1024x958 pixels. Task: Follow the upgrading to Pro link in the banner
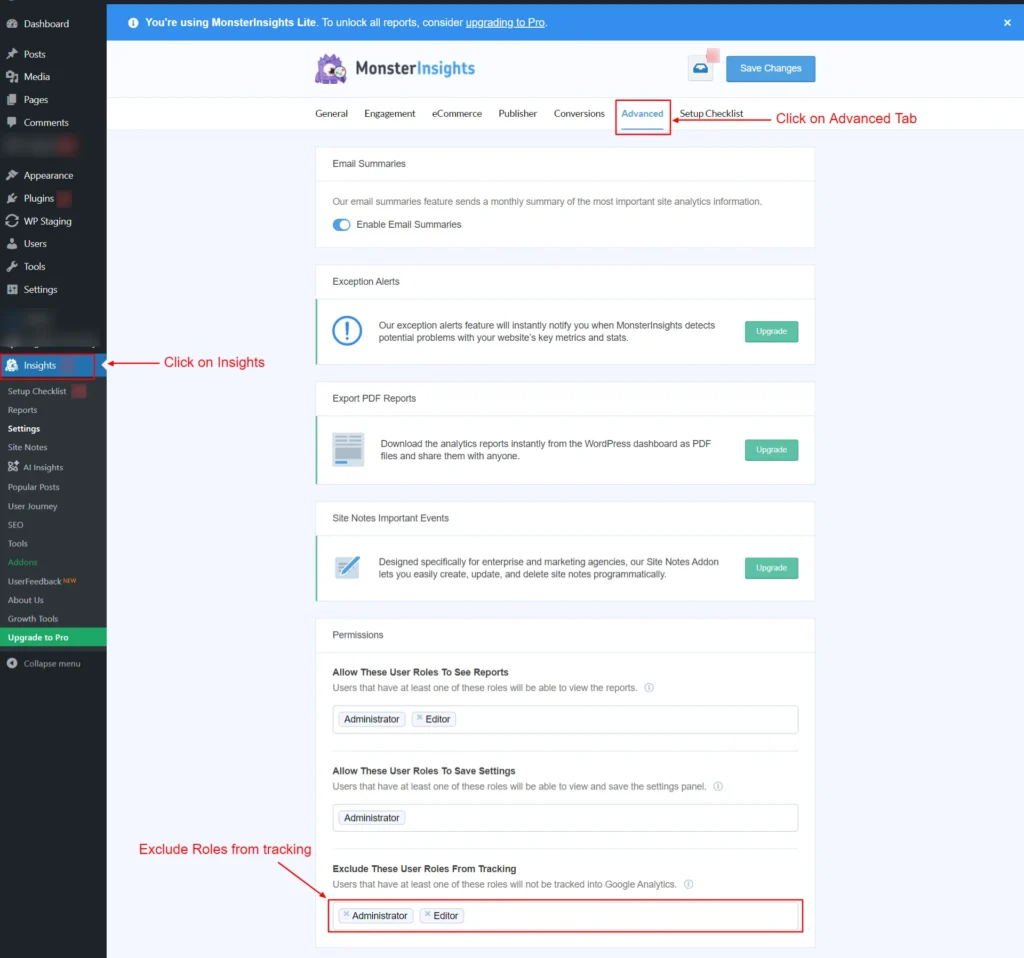[x=505, y=22]
